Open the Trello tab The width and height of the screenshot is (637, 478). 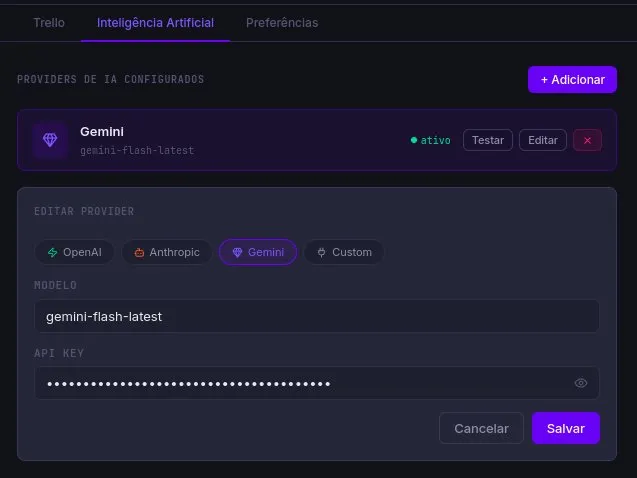pos(49,23)
